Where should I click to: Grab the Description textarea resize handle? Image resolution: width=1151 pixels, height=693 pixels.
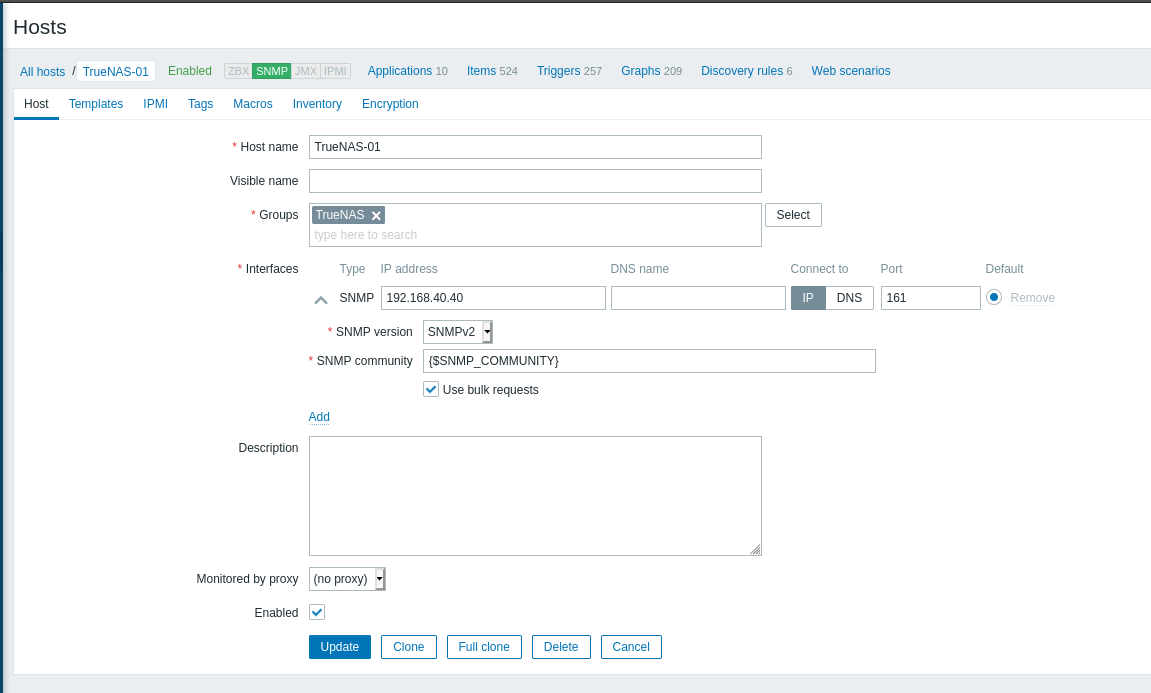coord(755,549)
